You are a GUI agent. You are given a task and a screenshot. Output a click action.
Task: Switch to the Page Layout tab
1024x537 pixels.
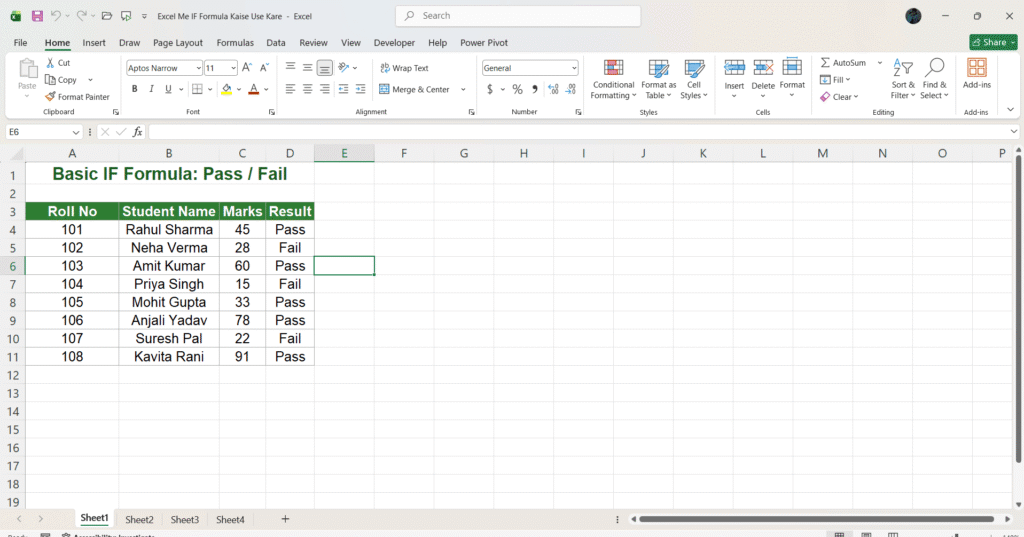[178, 42]
